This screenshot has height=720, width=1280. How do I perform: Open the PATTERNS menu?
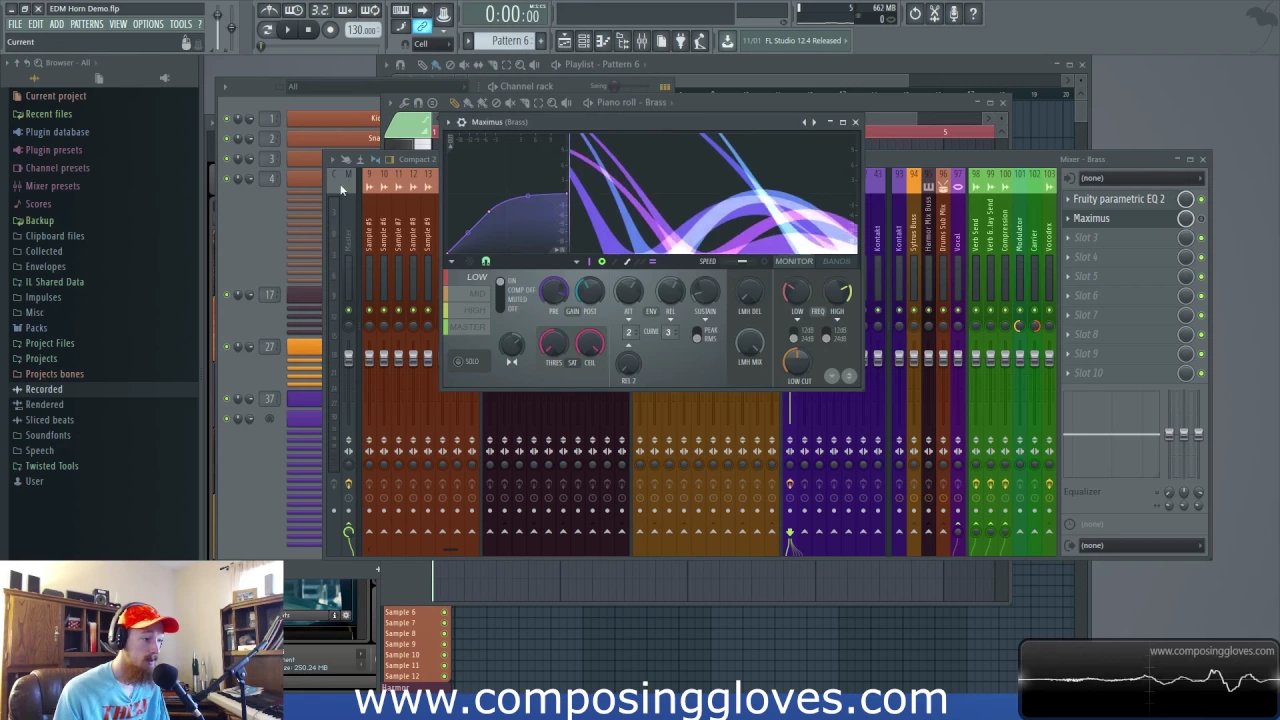click(87, 24)
